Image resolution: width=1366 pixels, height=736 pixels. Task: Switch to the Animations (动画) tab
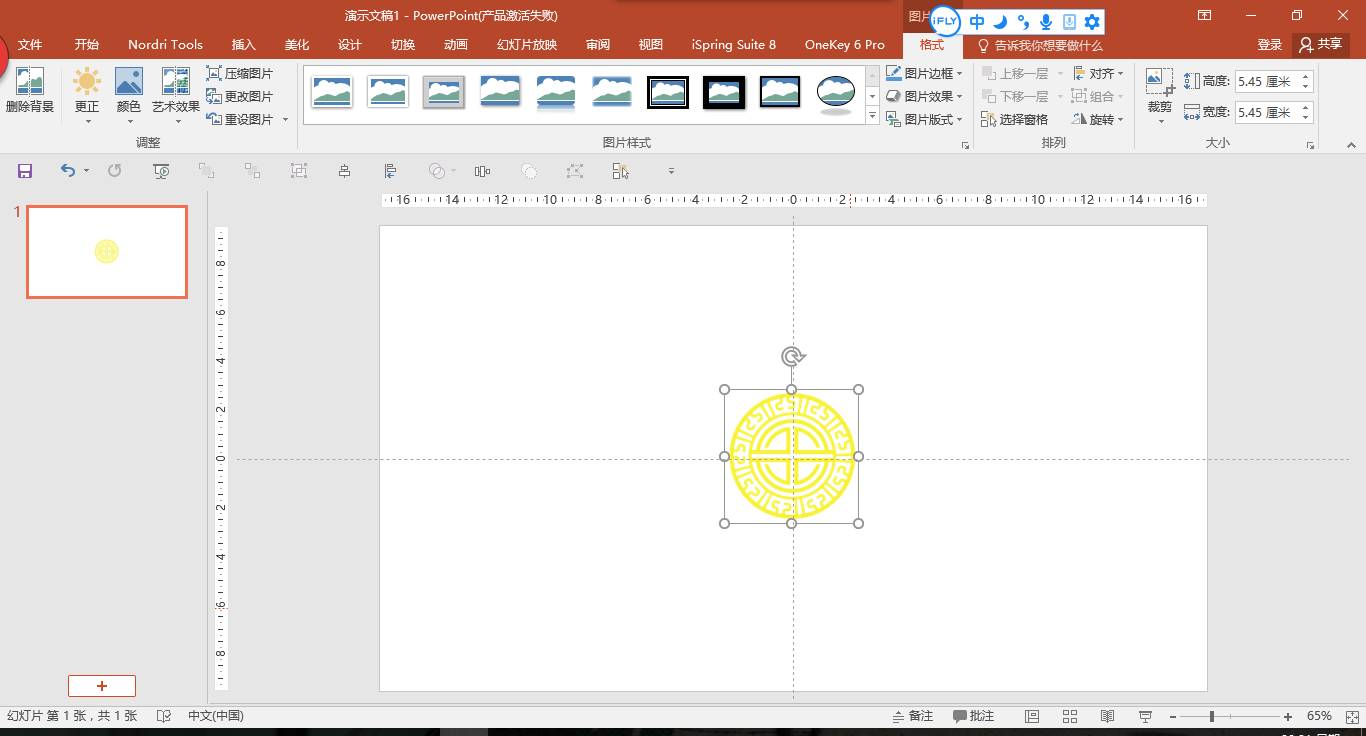pyautogui.click(x=456, y=44)
